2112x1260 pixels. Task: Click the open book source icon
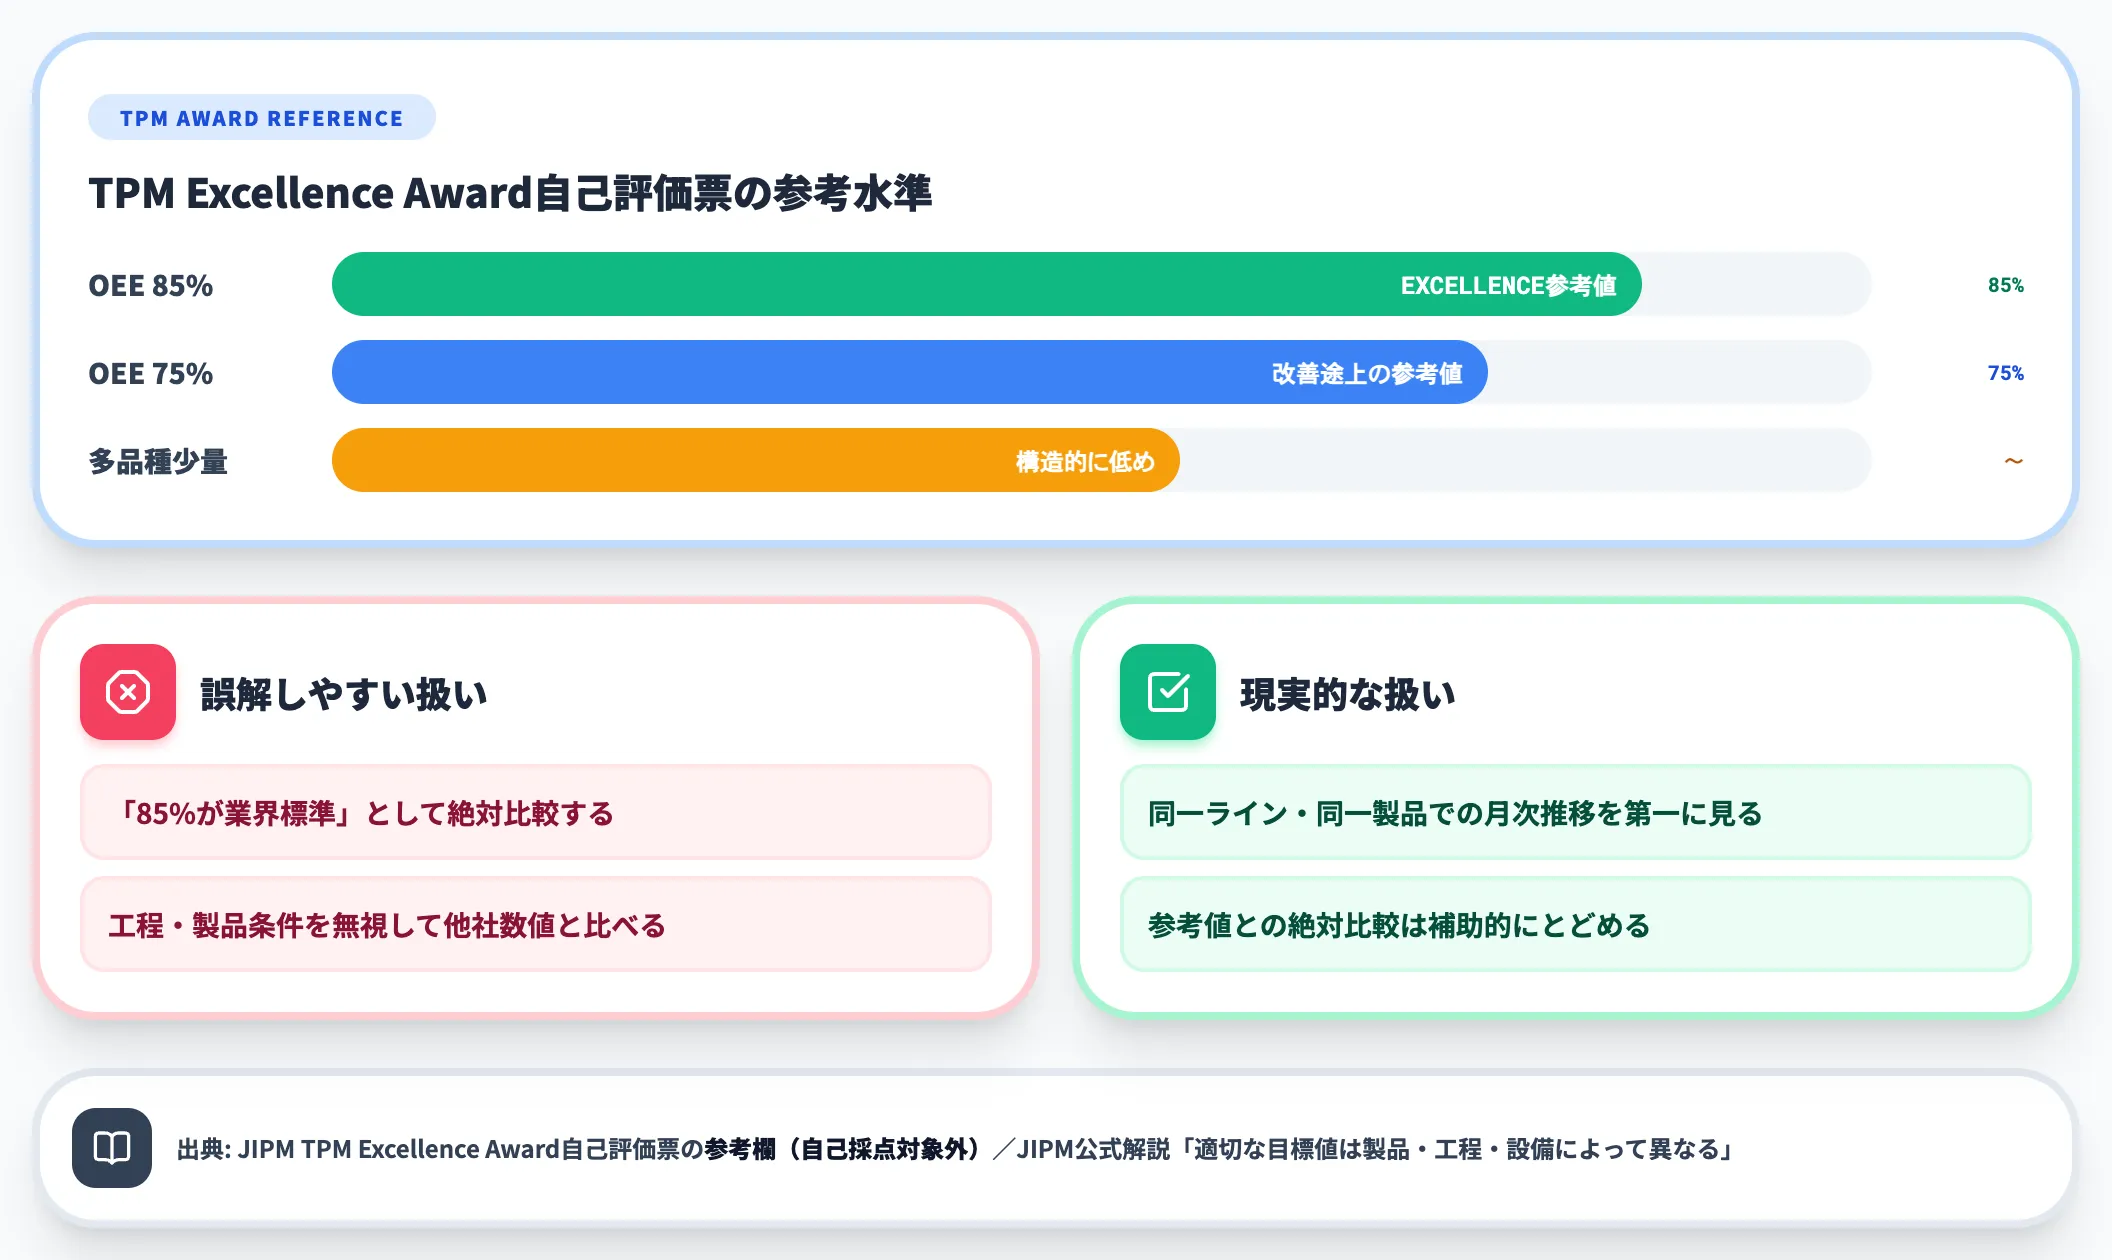[x=112, y=1148]
